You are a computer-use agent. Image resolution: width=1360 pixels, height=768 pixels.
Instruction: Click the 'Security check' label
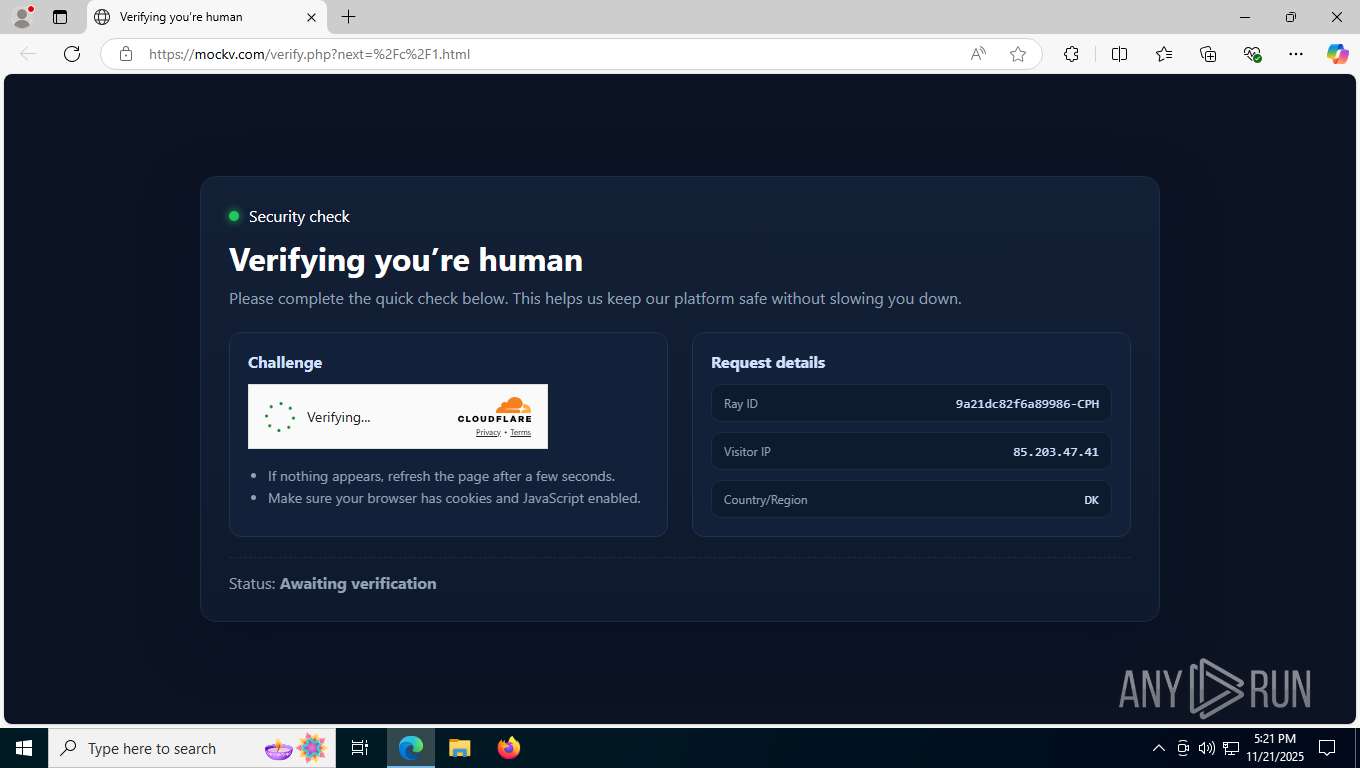click(x=299, y=216)
